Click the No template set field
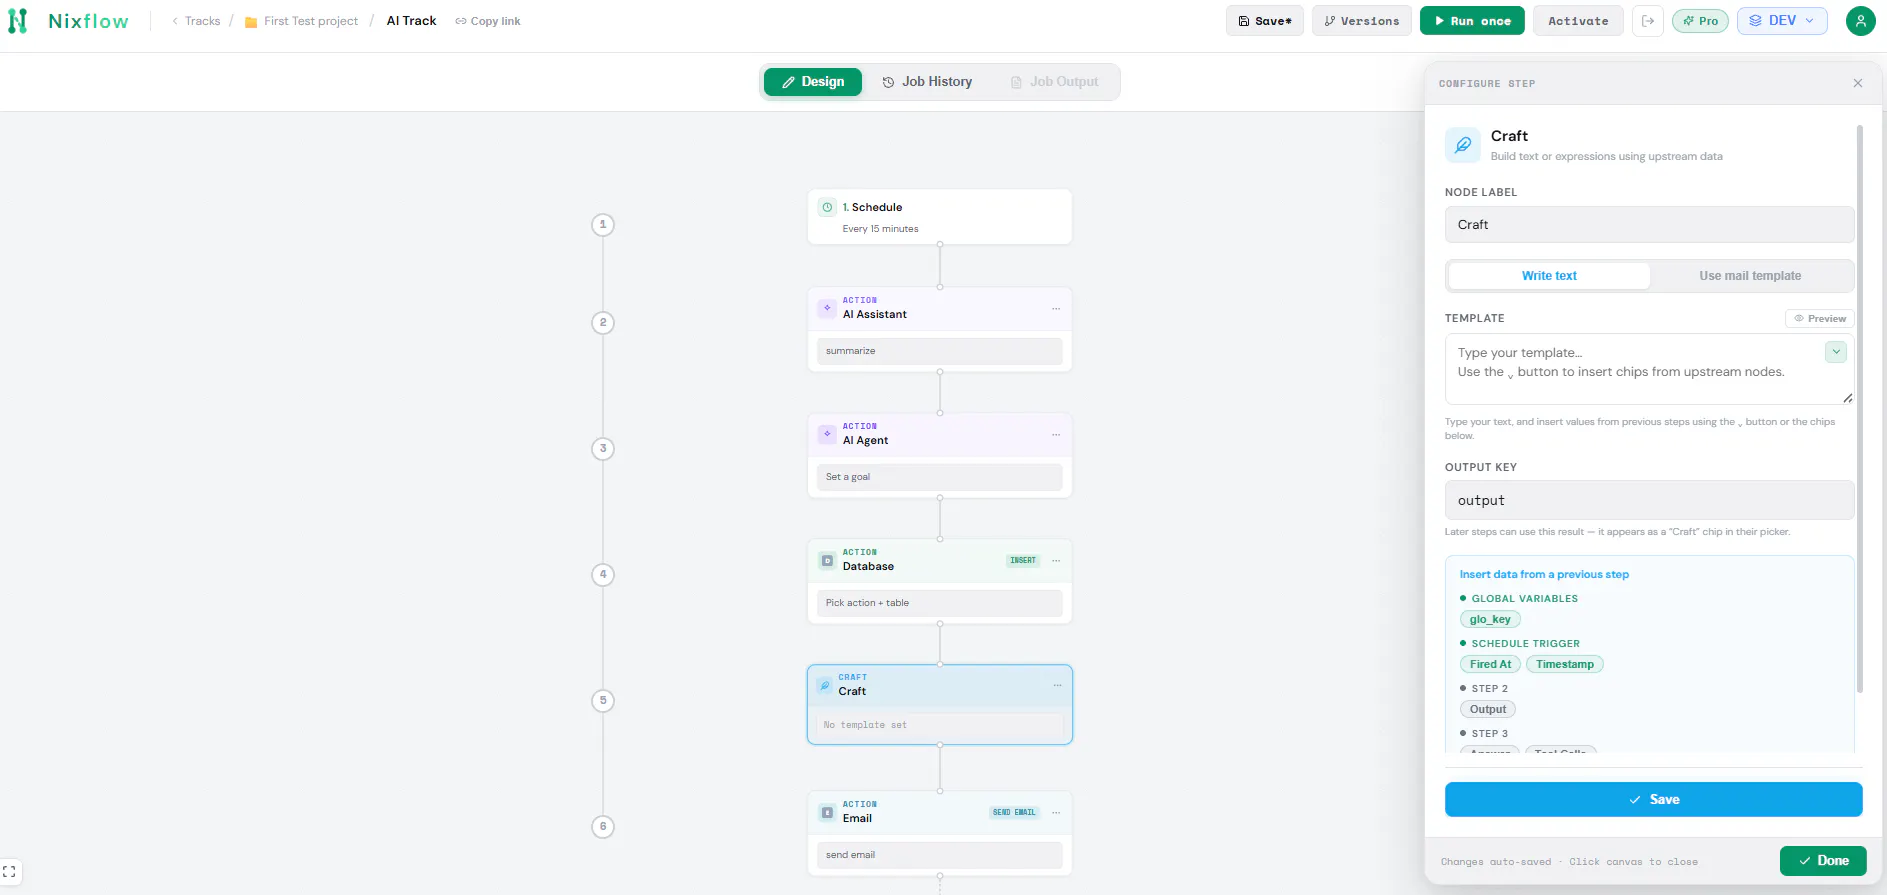 [940, 725]
